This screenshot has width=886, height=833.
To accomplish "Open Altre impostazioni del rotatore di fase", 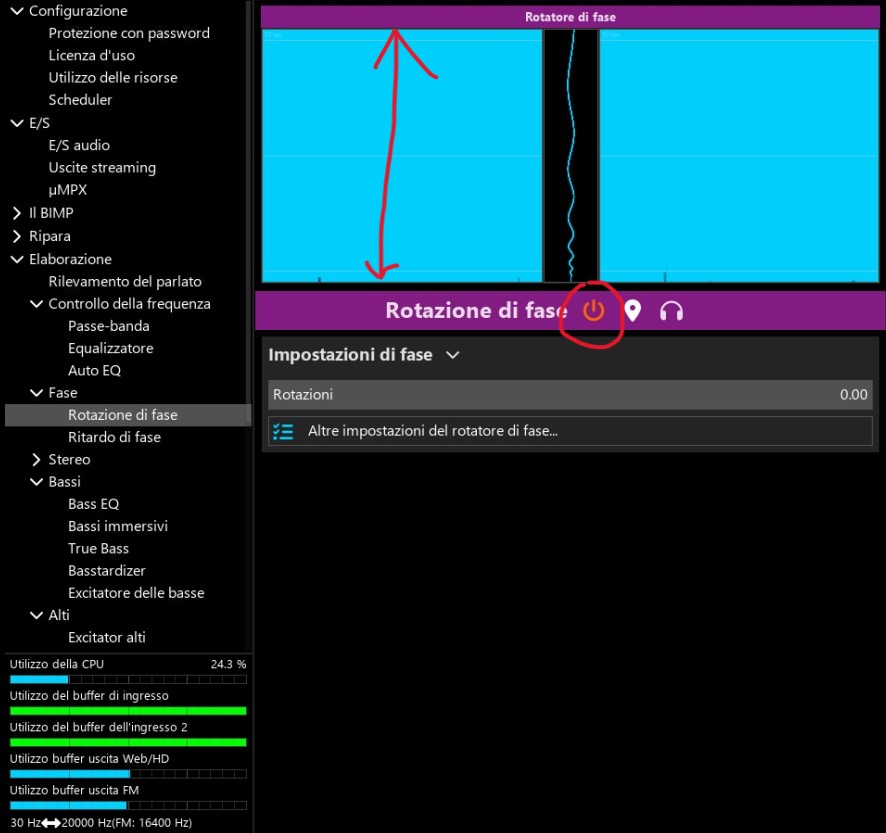I will point(570,431).
